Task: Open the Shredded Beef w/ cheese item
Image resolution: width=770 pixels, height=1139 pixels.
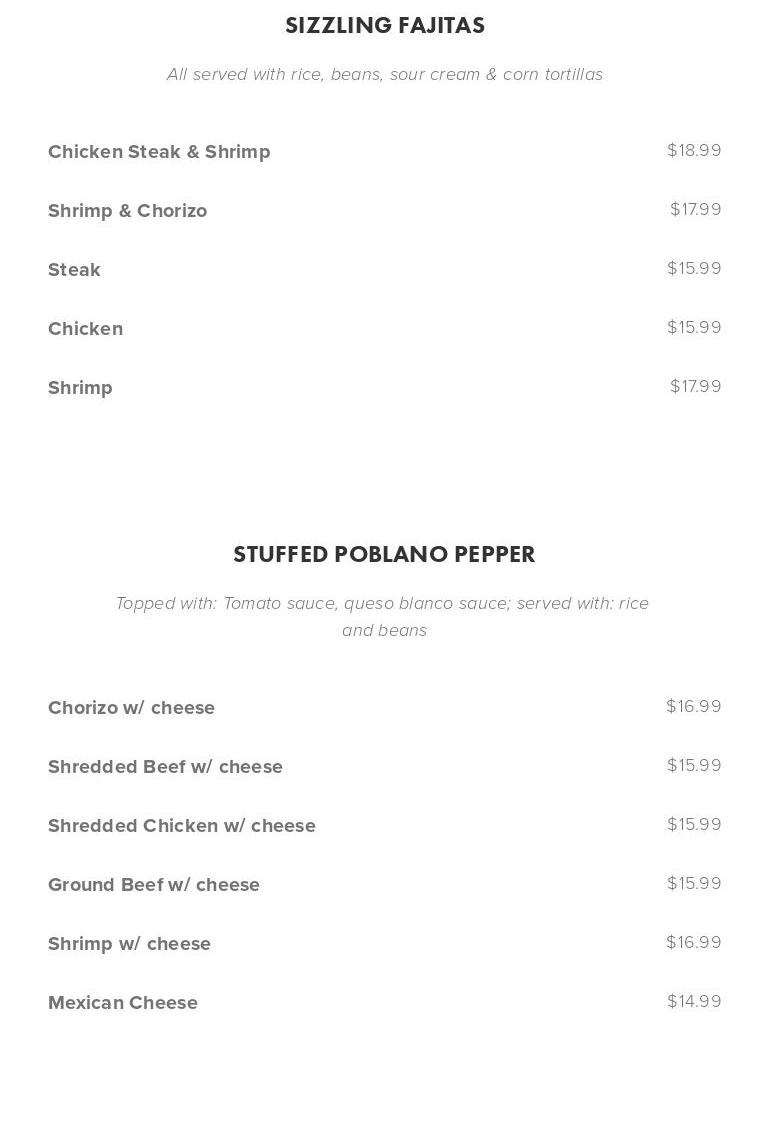Action: tap(165, 767)
